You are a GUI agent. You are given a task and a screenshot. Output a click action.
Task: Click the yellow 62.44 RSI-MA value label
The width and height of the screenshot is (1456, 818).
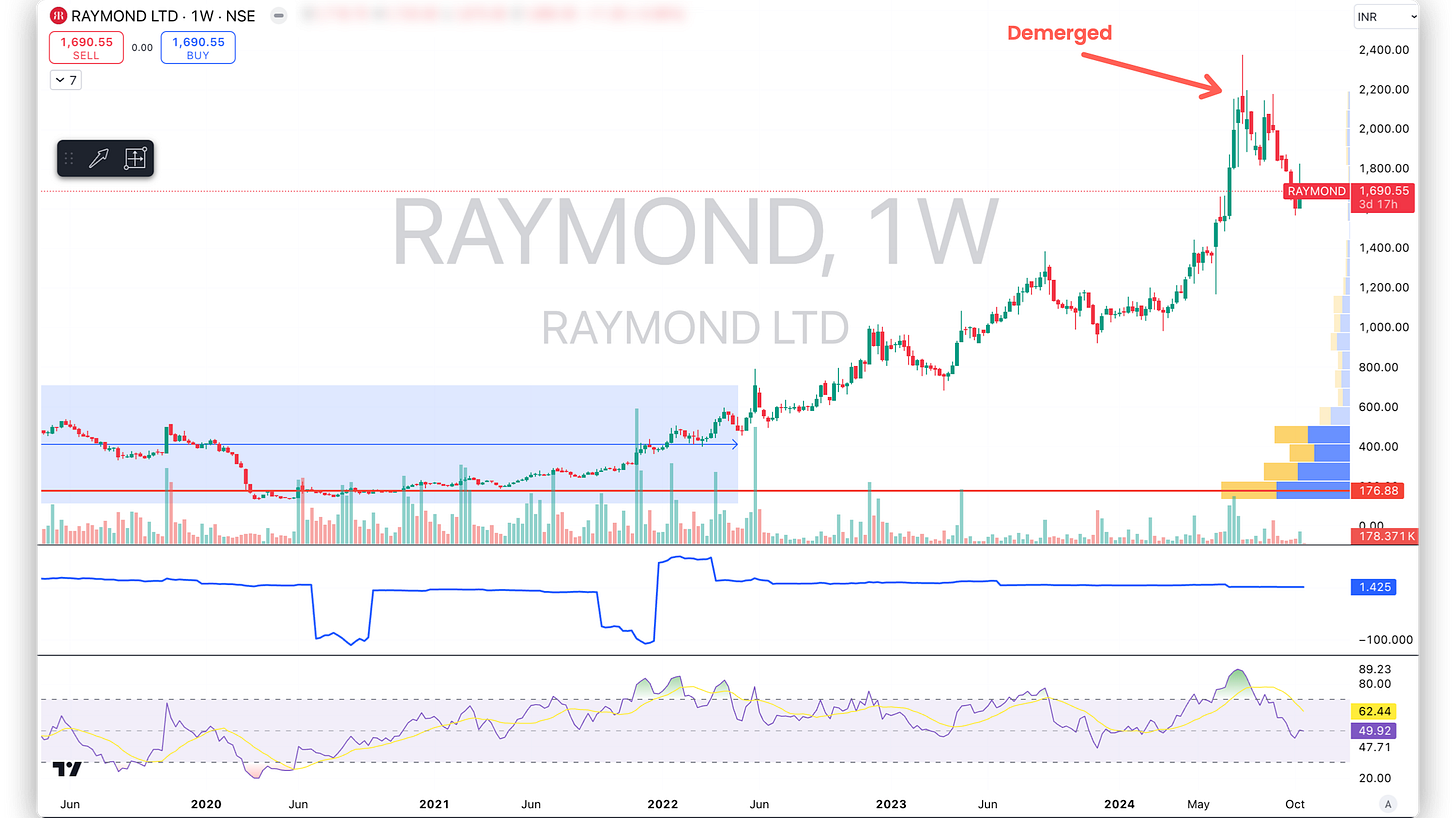click(1373, 711)
